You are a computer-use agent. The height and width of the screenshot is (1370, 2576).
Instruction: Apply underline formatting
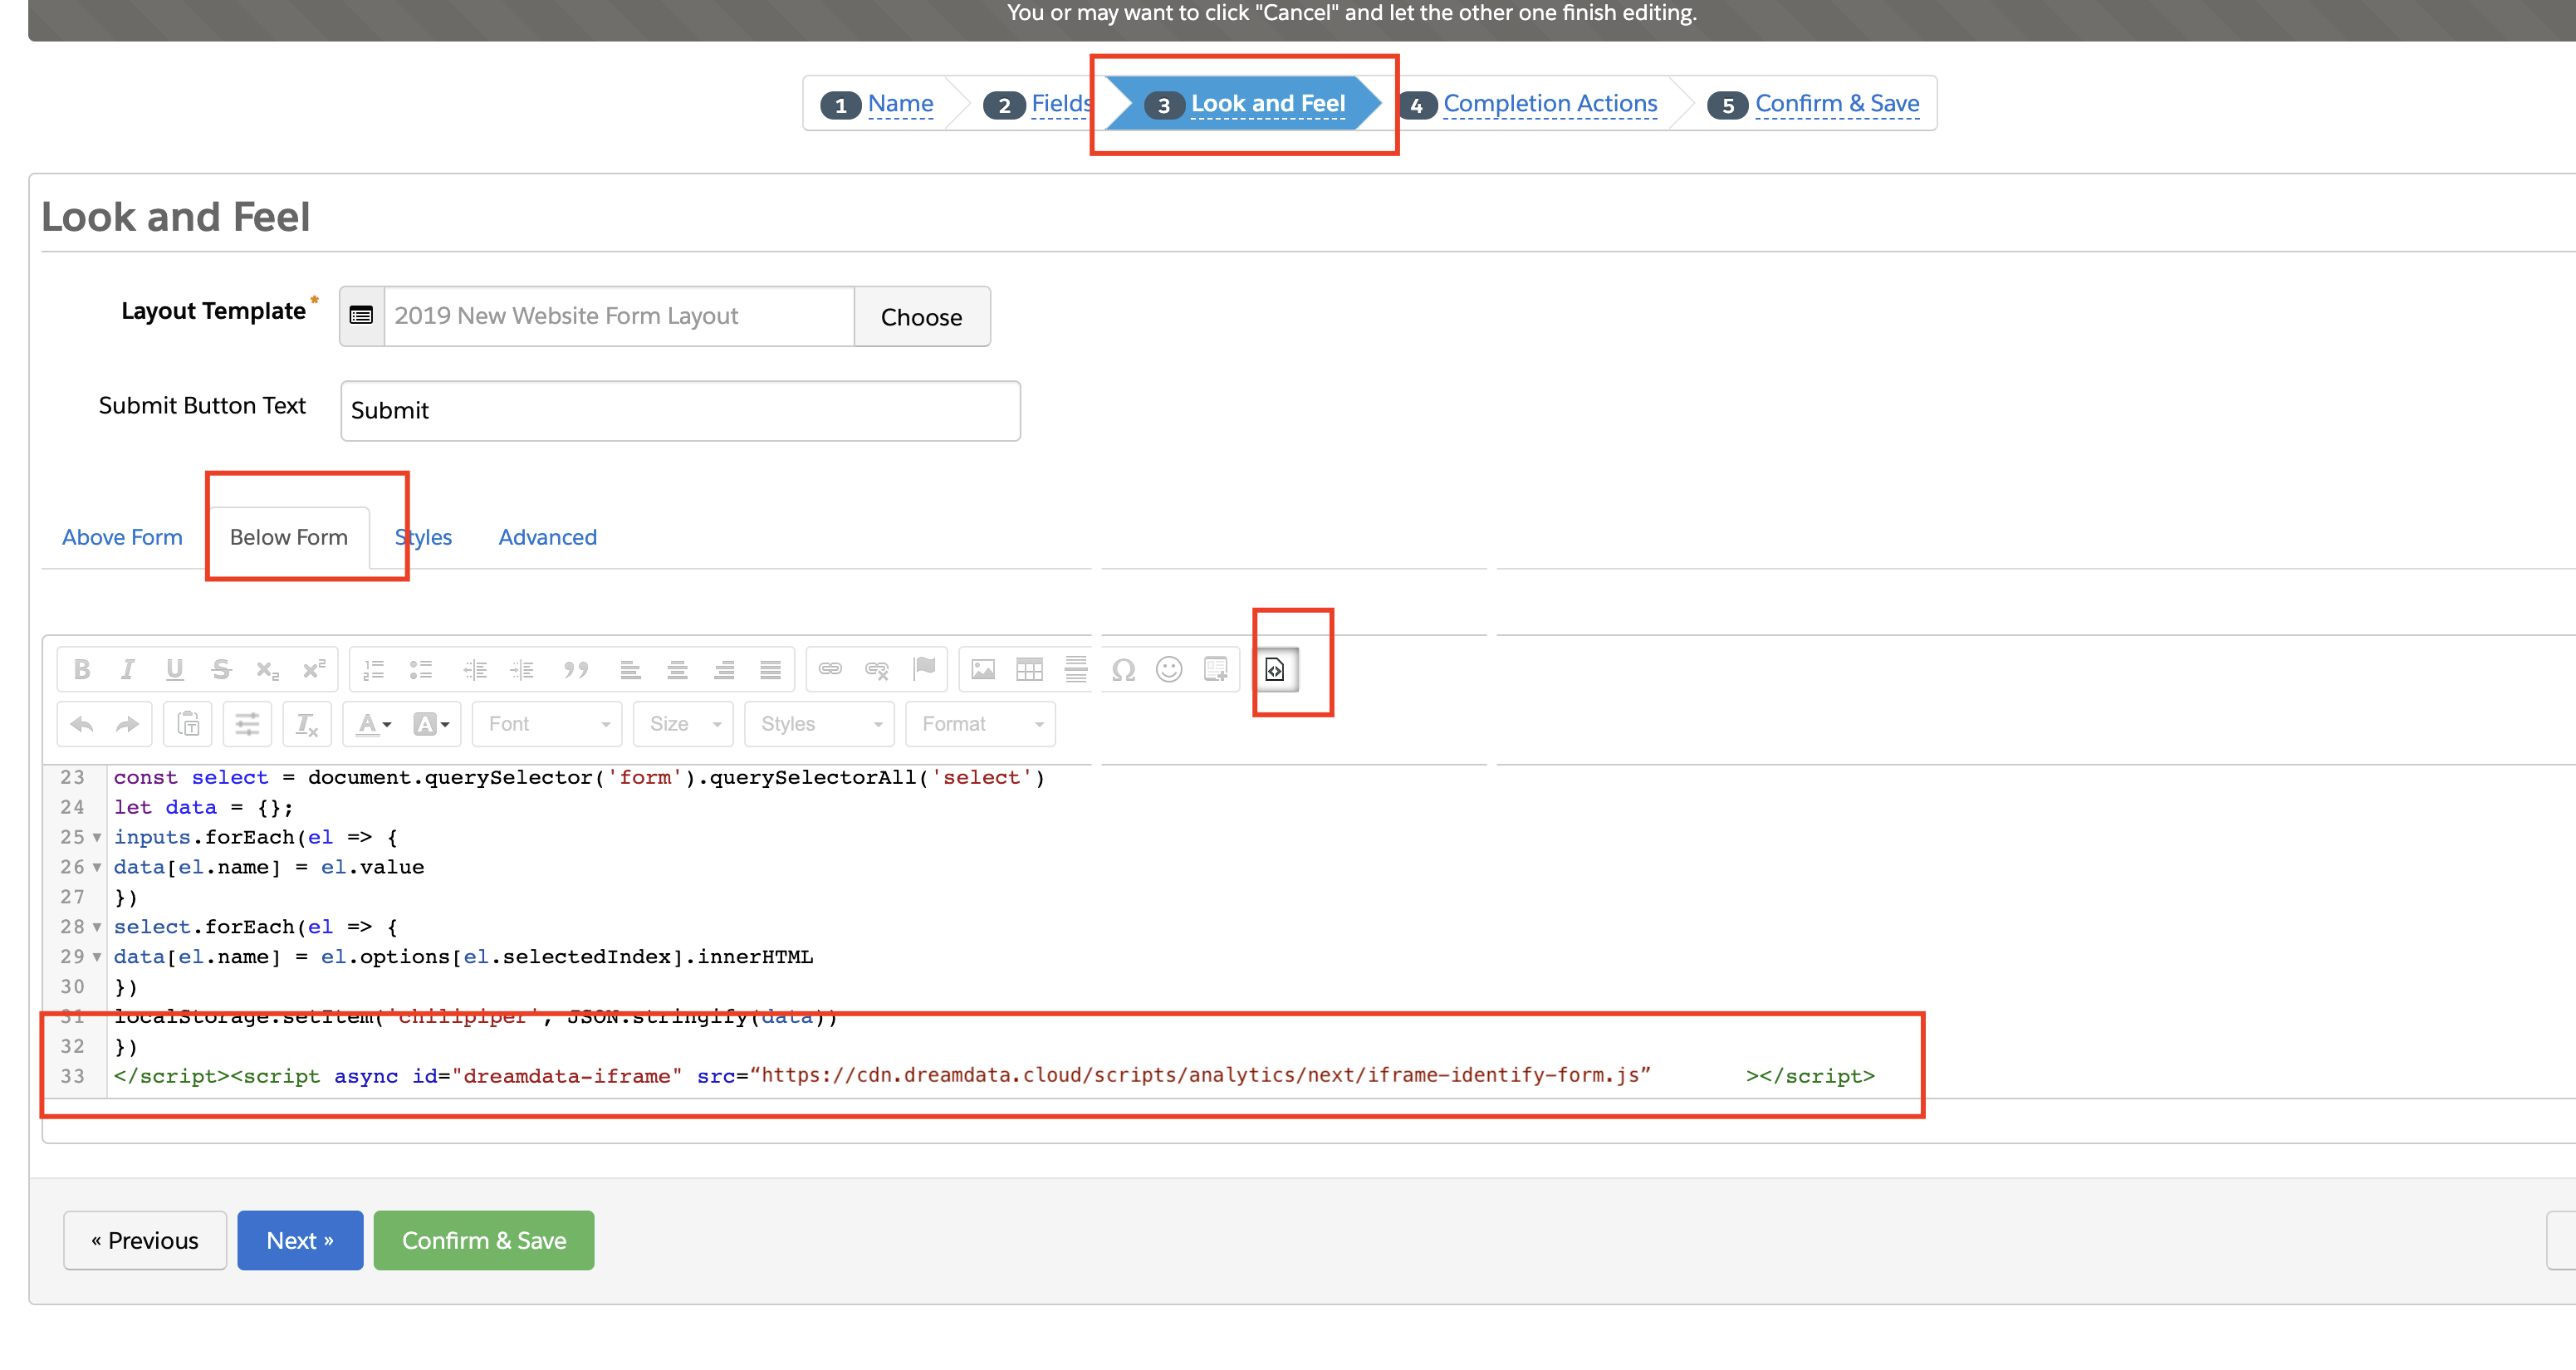(x=175, y=669)
